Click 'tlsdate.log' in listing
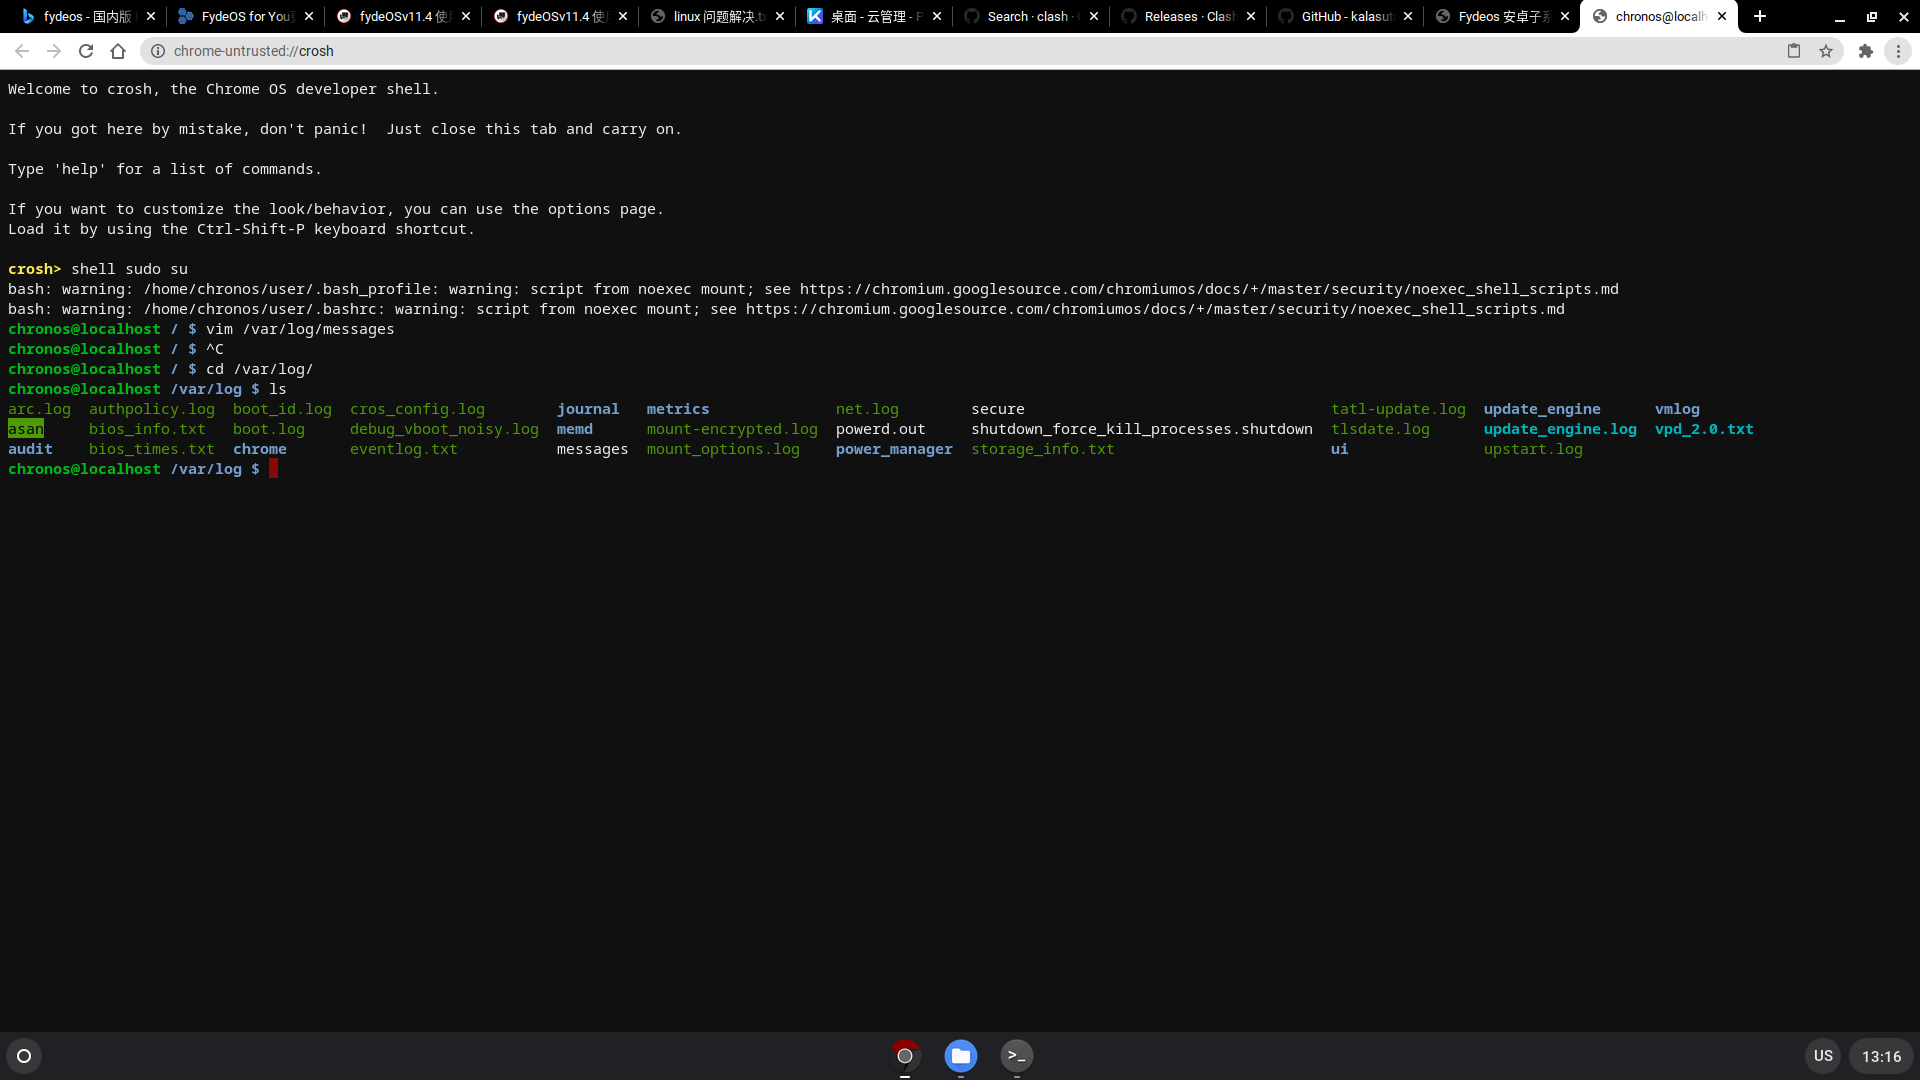 pos(1380,429)
